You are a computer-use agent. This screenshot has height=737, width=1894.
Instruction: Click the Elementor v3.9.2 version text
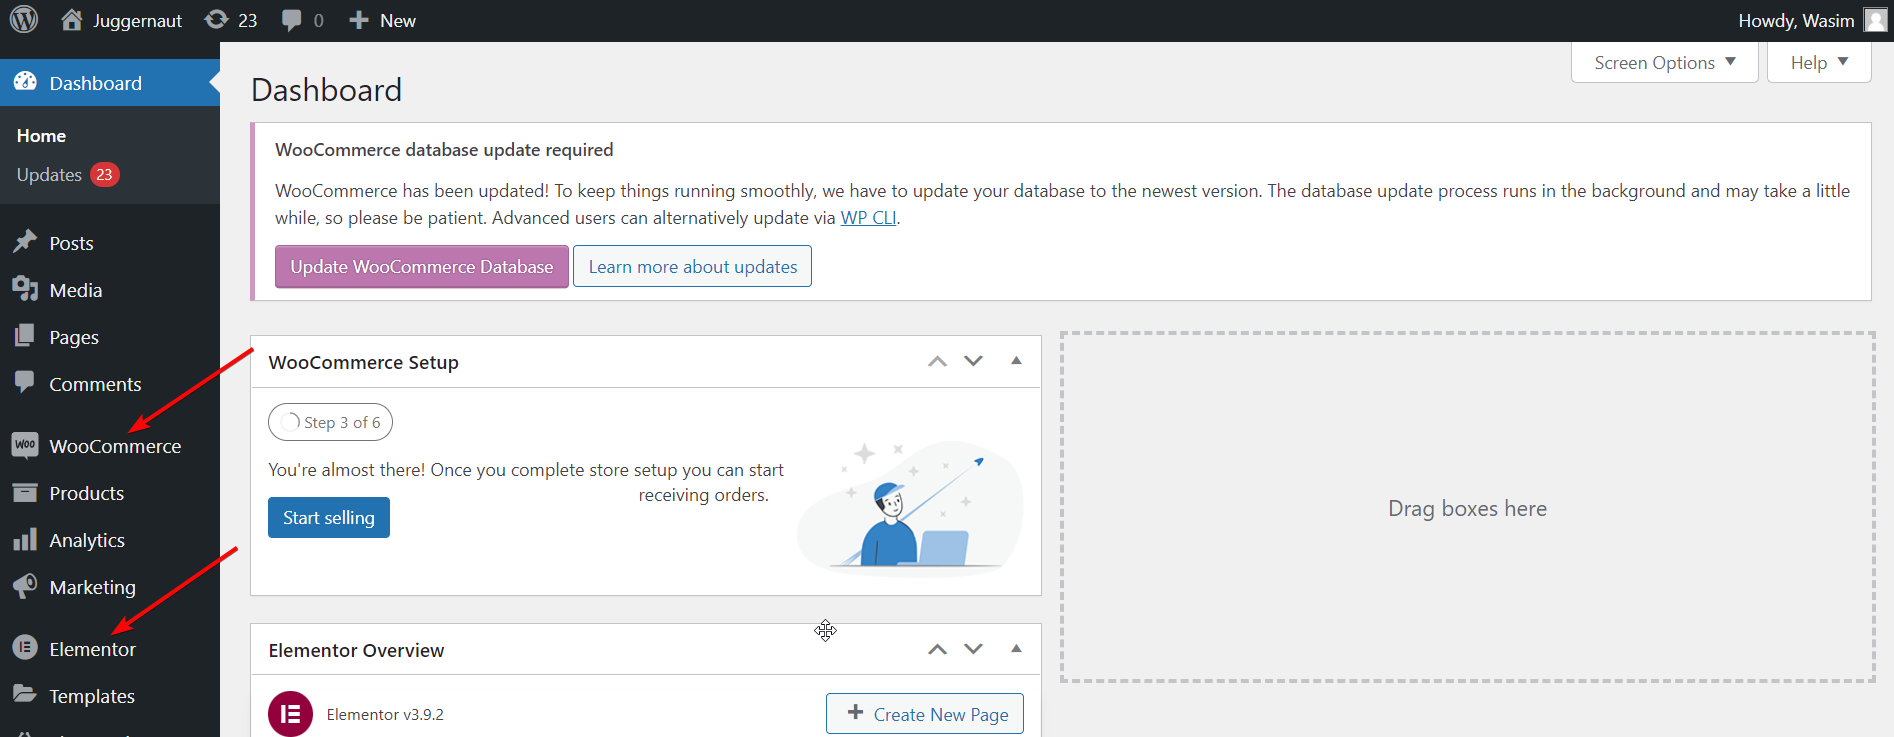tap(385, 714)
